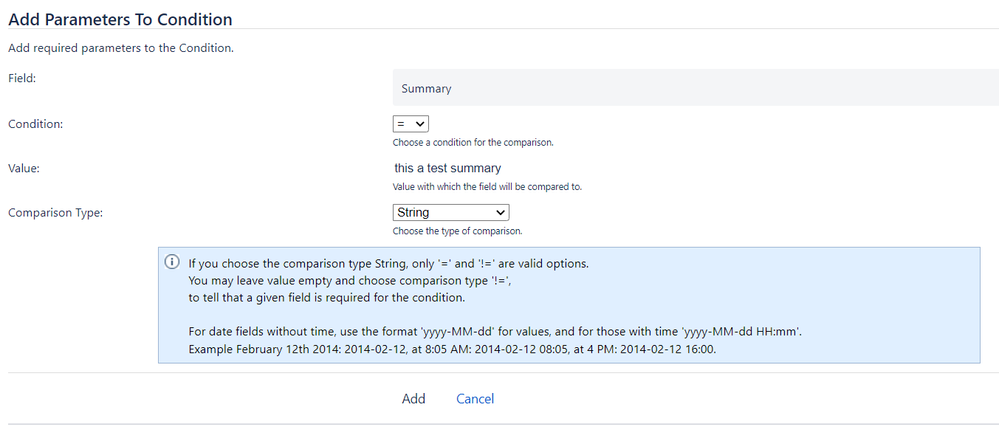
Task: Click 'Choose a condition for the comparison' hint
Action: (x=473, y=143)
